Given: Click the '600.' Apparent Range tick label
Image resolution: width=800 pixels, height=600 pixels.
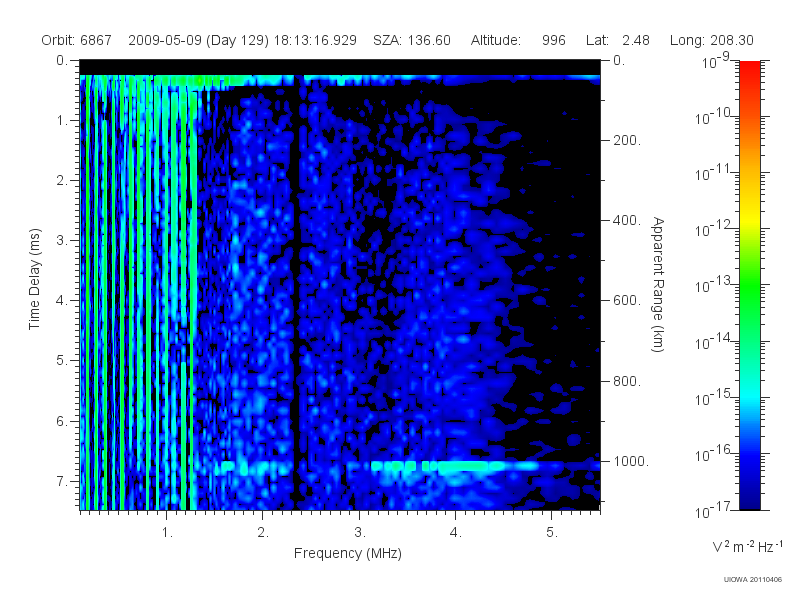Looking at the screenshot, I should (x=627, y=301).
